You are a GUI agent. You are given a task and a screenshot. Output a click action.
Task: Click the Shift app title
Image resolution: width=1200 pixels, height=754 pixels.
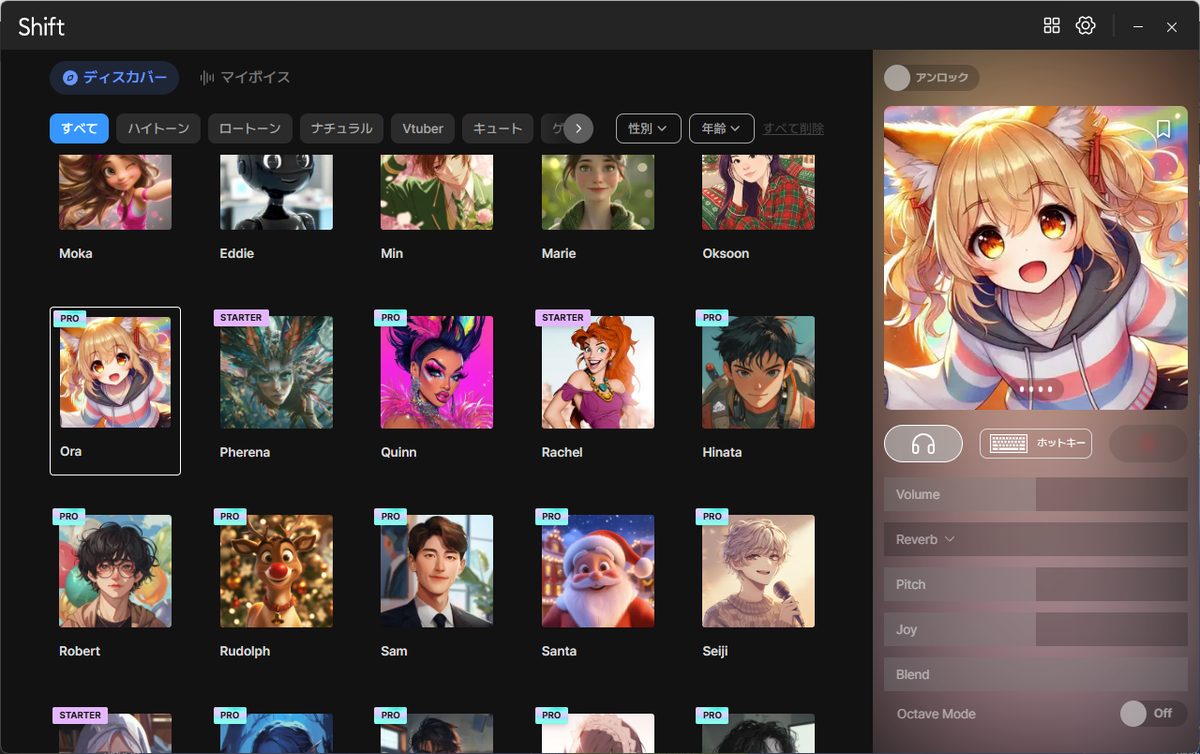(x=41, y=27)
